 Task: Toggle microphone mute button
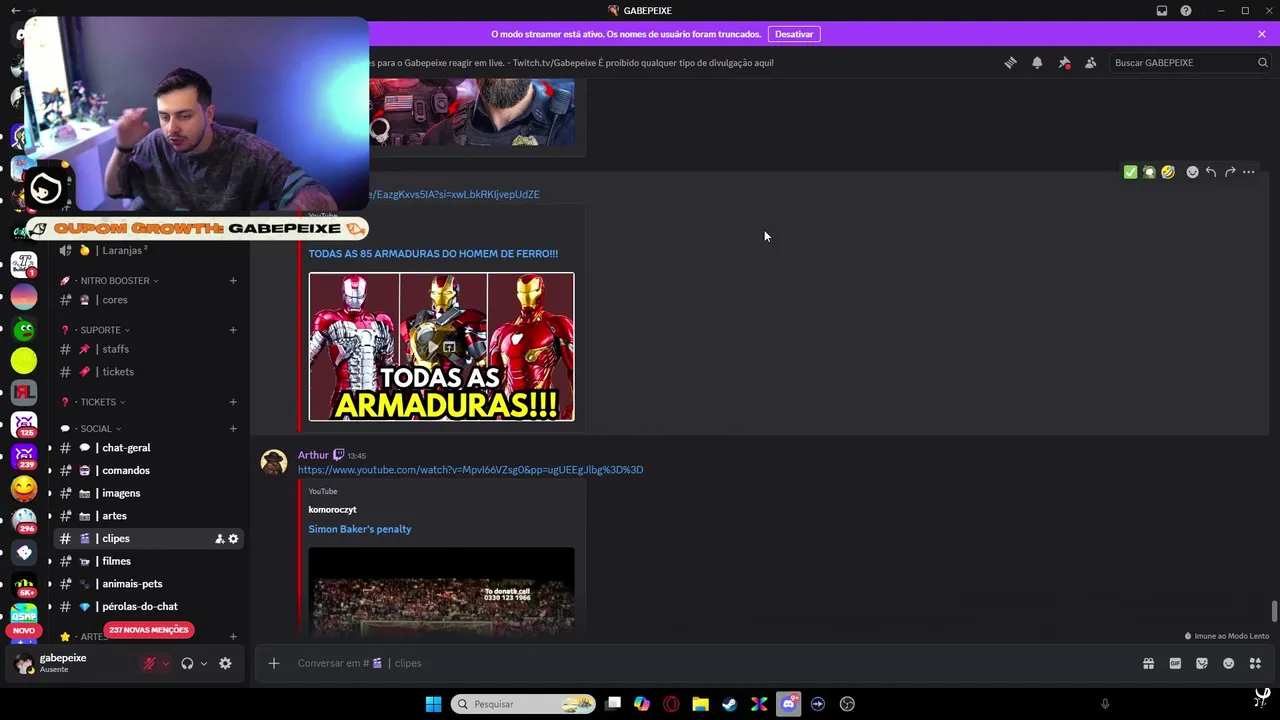[149, 663]
